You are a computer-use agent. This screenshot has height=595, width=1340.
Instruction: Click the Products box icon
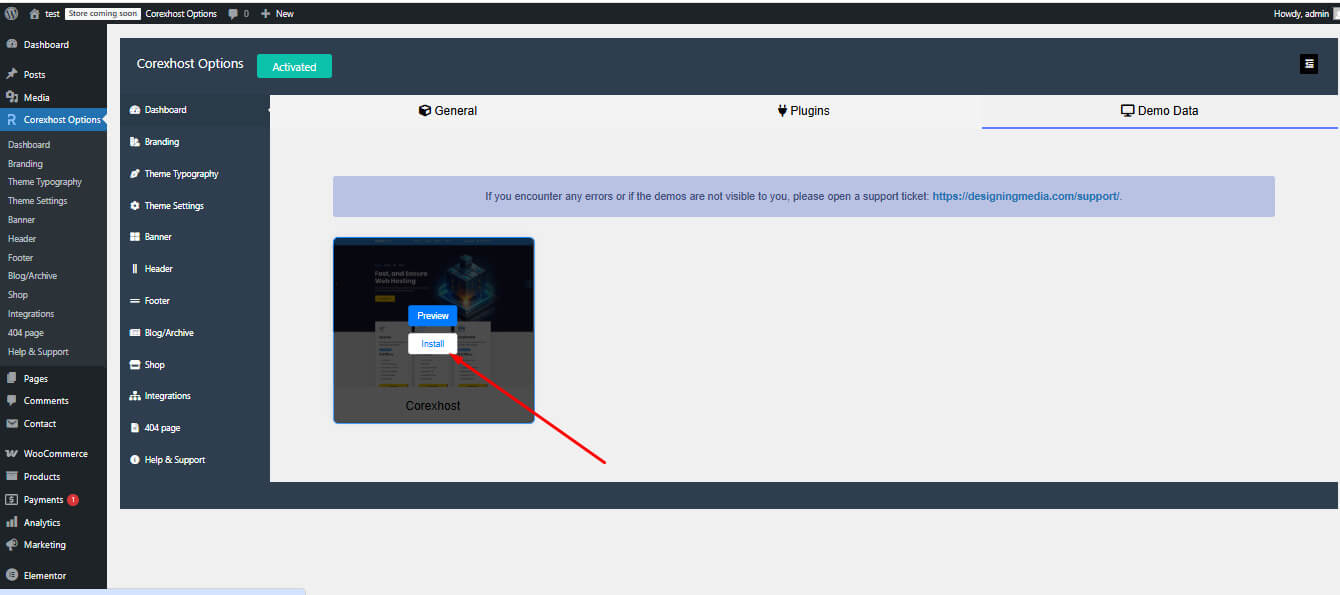click(x=12, y=477)
